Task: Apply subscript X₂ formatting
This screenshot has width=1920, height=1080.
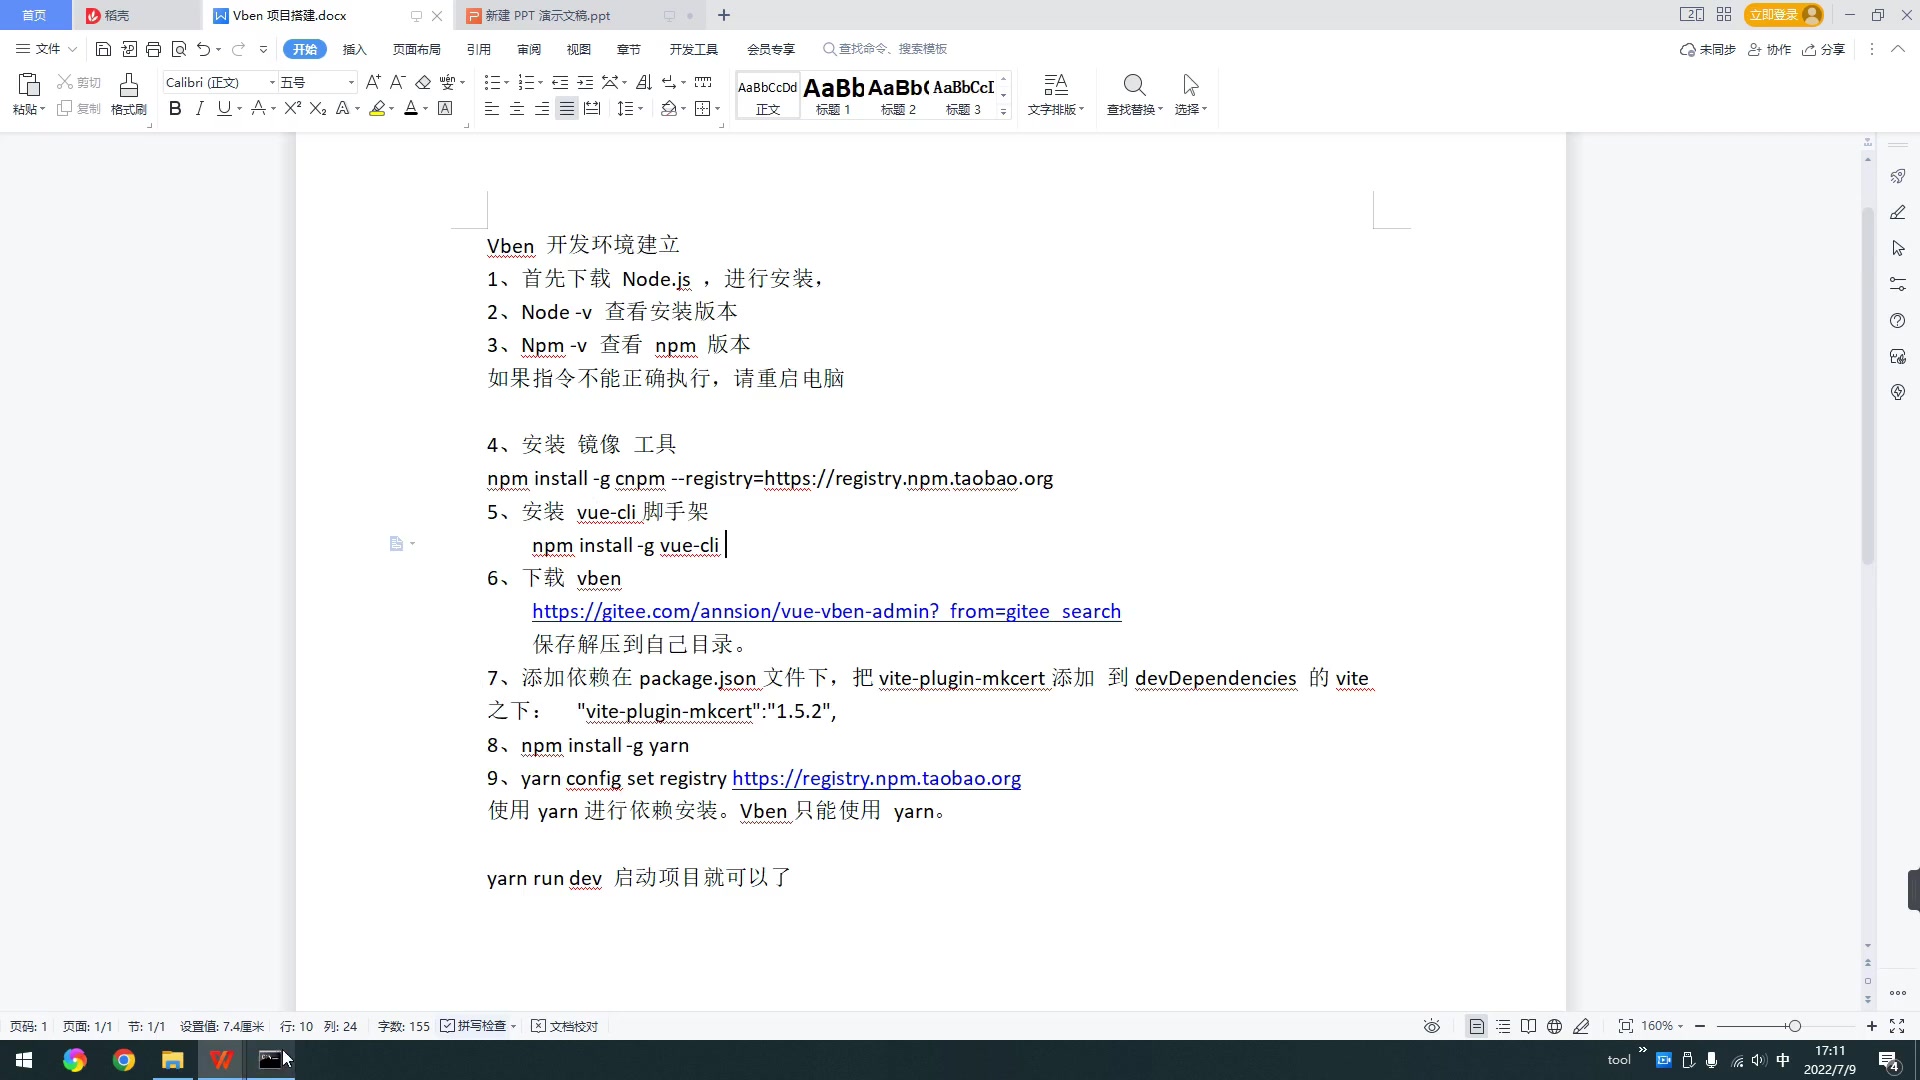Action: click(318, 108)
